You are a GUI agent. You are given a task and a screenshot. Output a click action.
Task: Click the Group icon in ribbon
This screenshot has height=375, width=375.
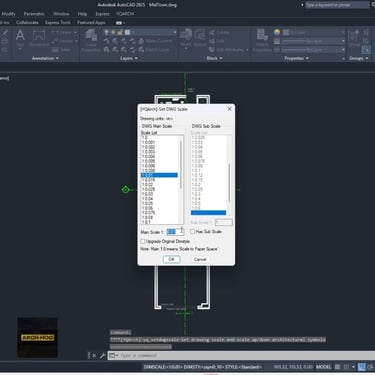[x=354, y=36]
